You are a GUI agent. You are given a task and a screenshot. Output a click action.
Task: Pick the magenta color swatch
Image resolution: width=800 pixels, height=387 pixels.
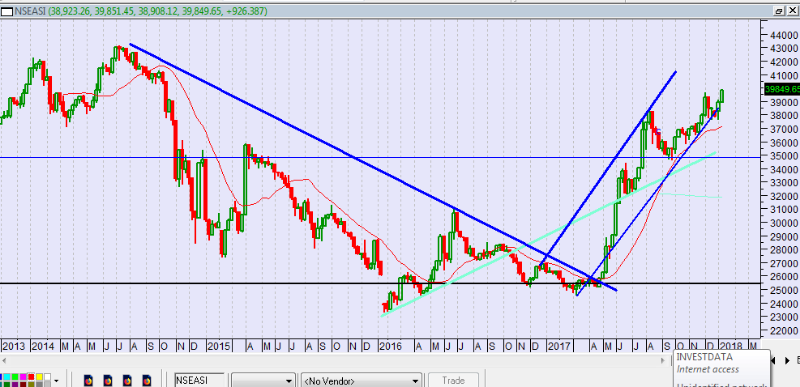click(x=23, y=377)
